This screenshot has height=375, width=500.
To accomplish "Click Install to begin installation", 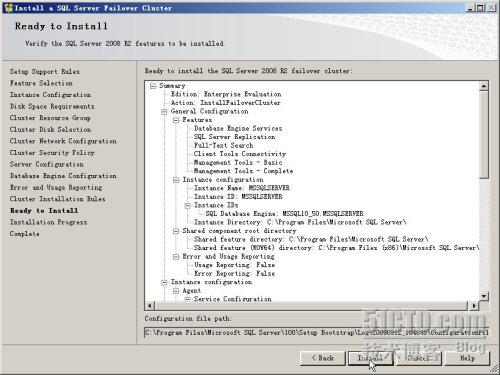I will [x=370, y=358].
